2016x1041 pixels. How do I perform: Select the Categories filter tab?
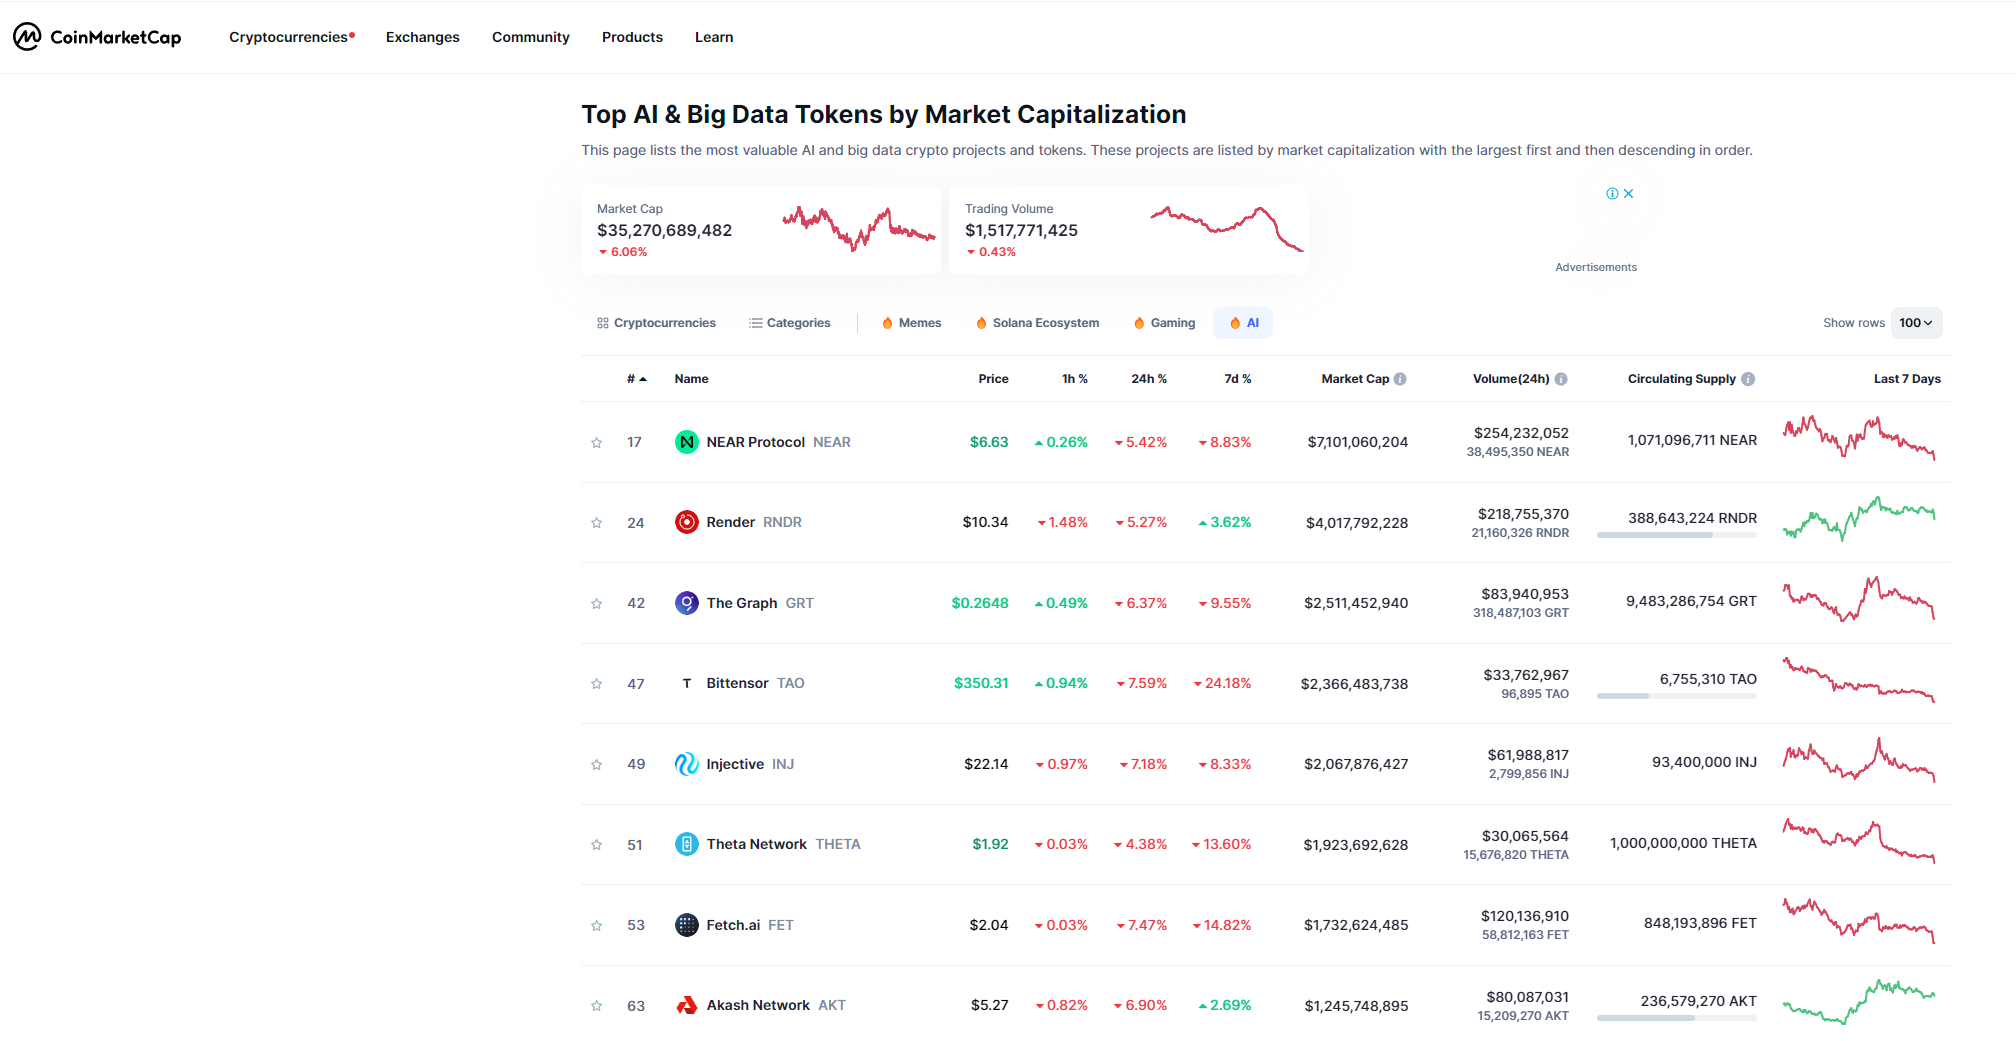pos(790,323)
